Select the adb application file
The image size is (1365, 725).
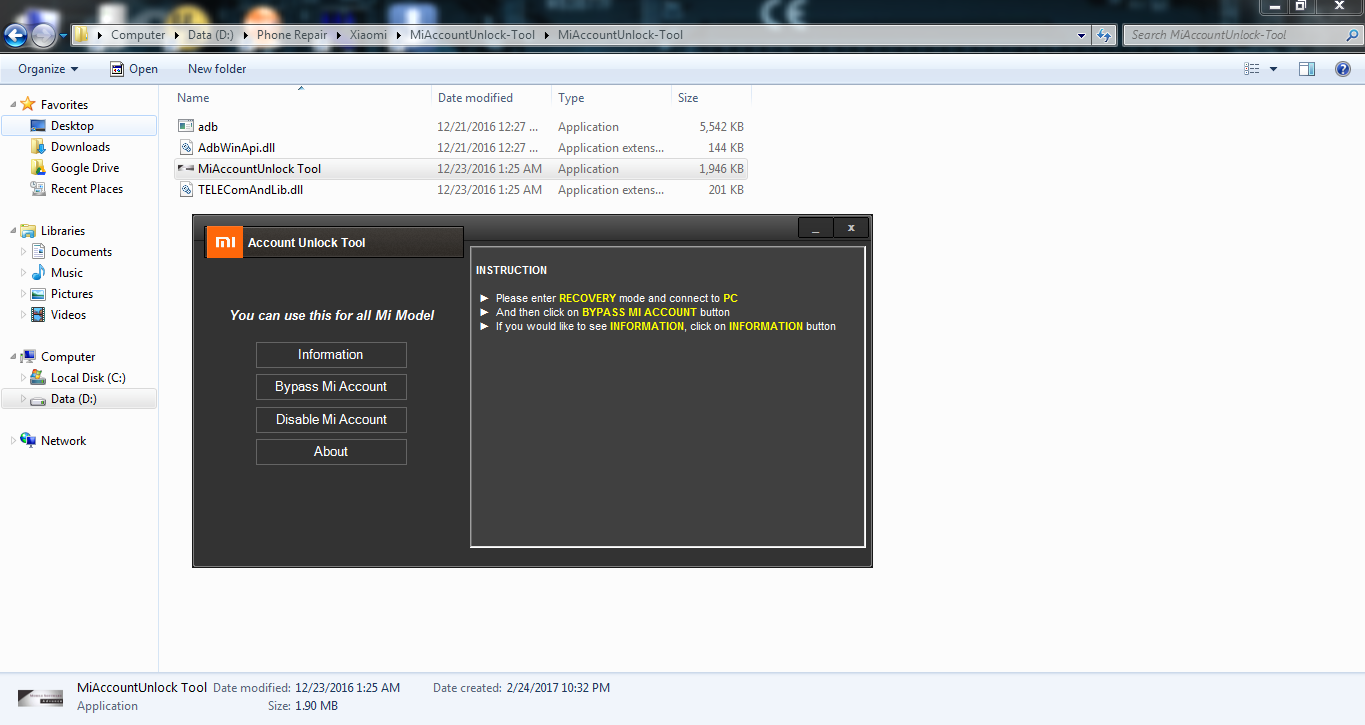(x=461, y=127)
